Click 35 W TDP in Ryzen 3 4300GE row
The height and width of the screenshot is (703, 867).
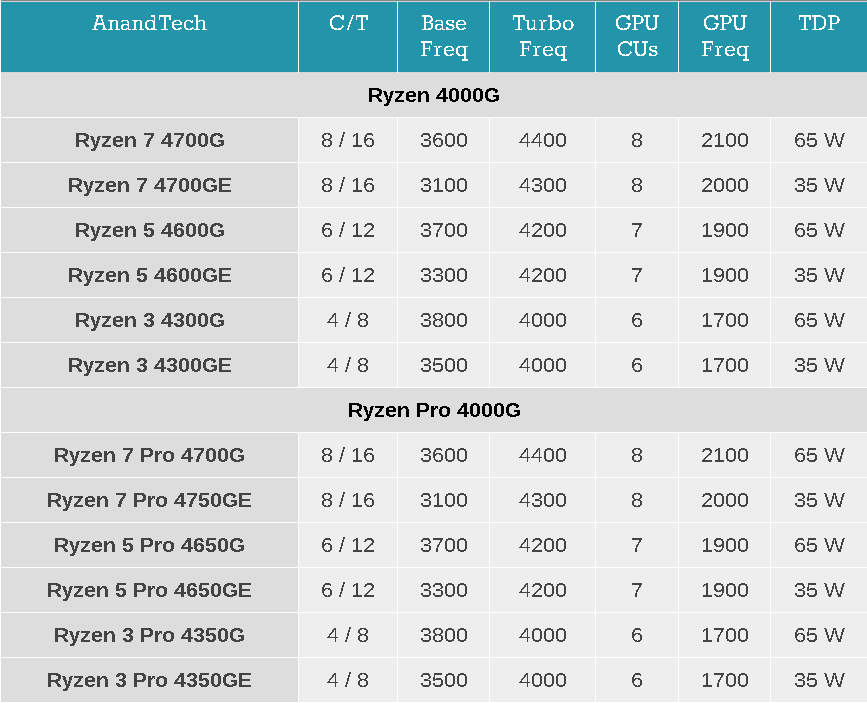819,365
